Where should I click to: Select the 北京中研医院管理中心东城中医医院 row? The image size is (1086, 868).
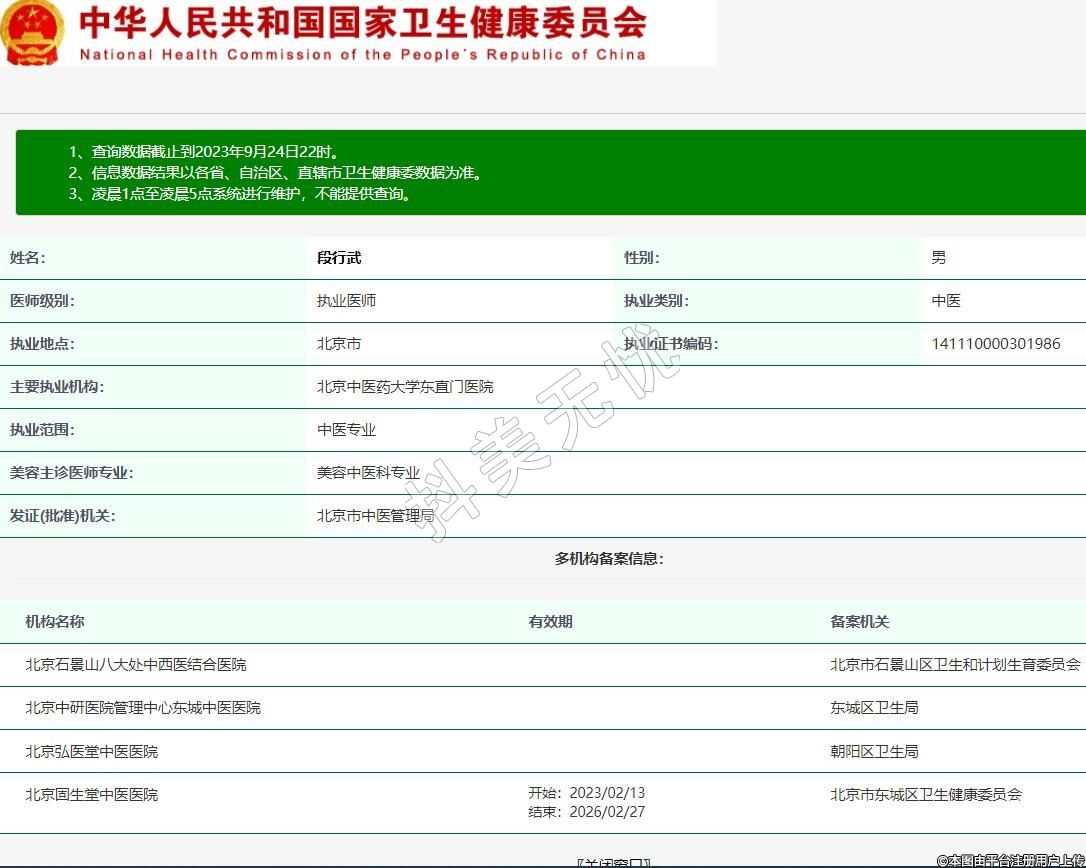pos(143,708)
